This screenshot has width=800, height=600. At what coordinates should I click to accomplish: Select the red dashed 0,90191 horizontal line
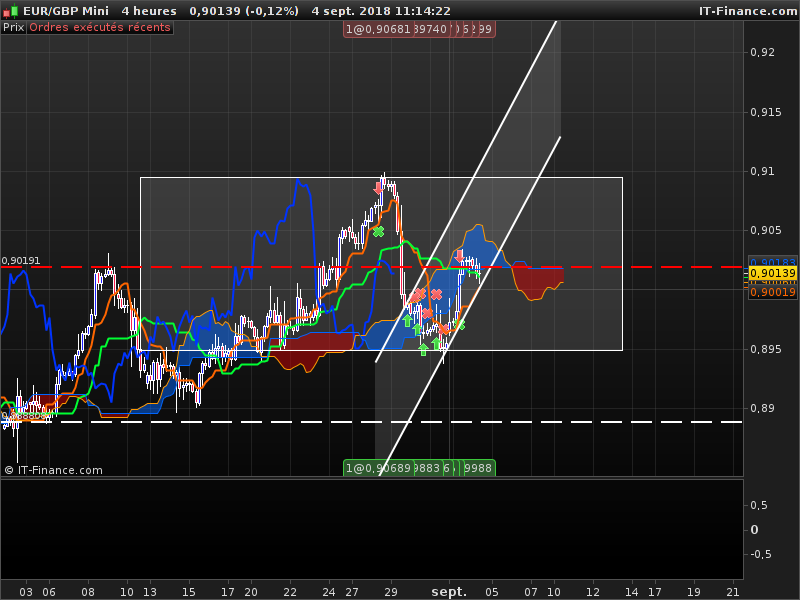pos(371,267)
